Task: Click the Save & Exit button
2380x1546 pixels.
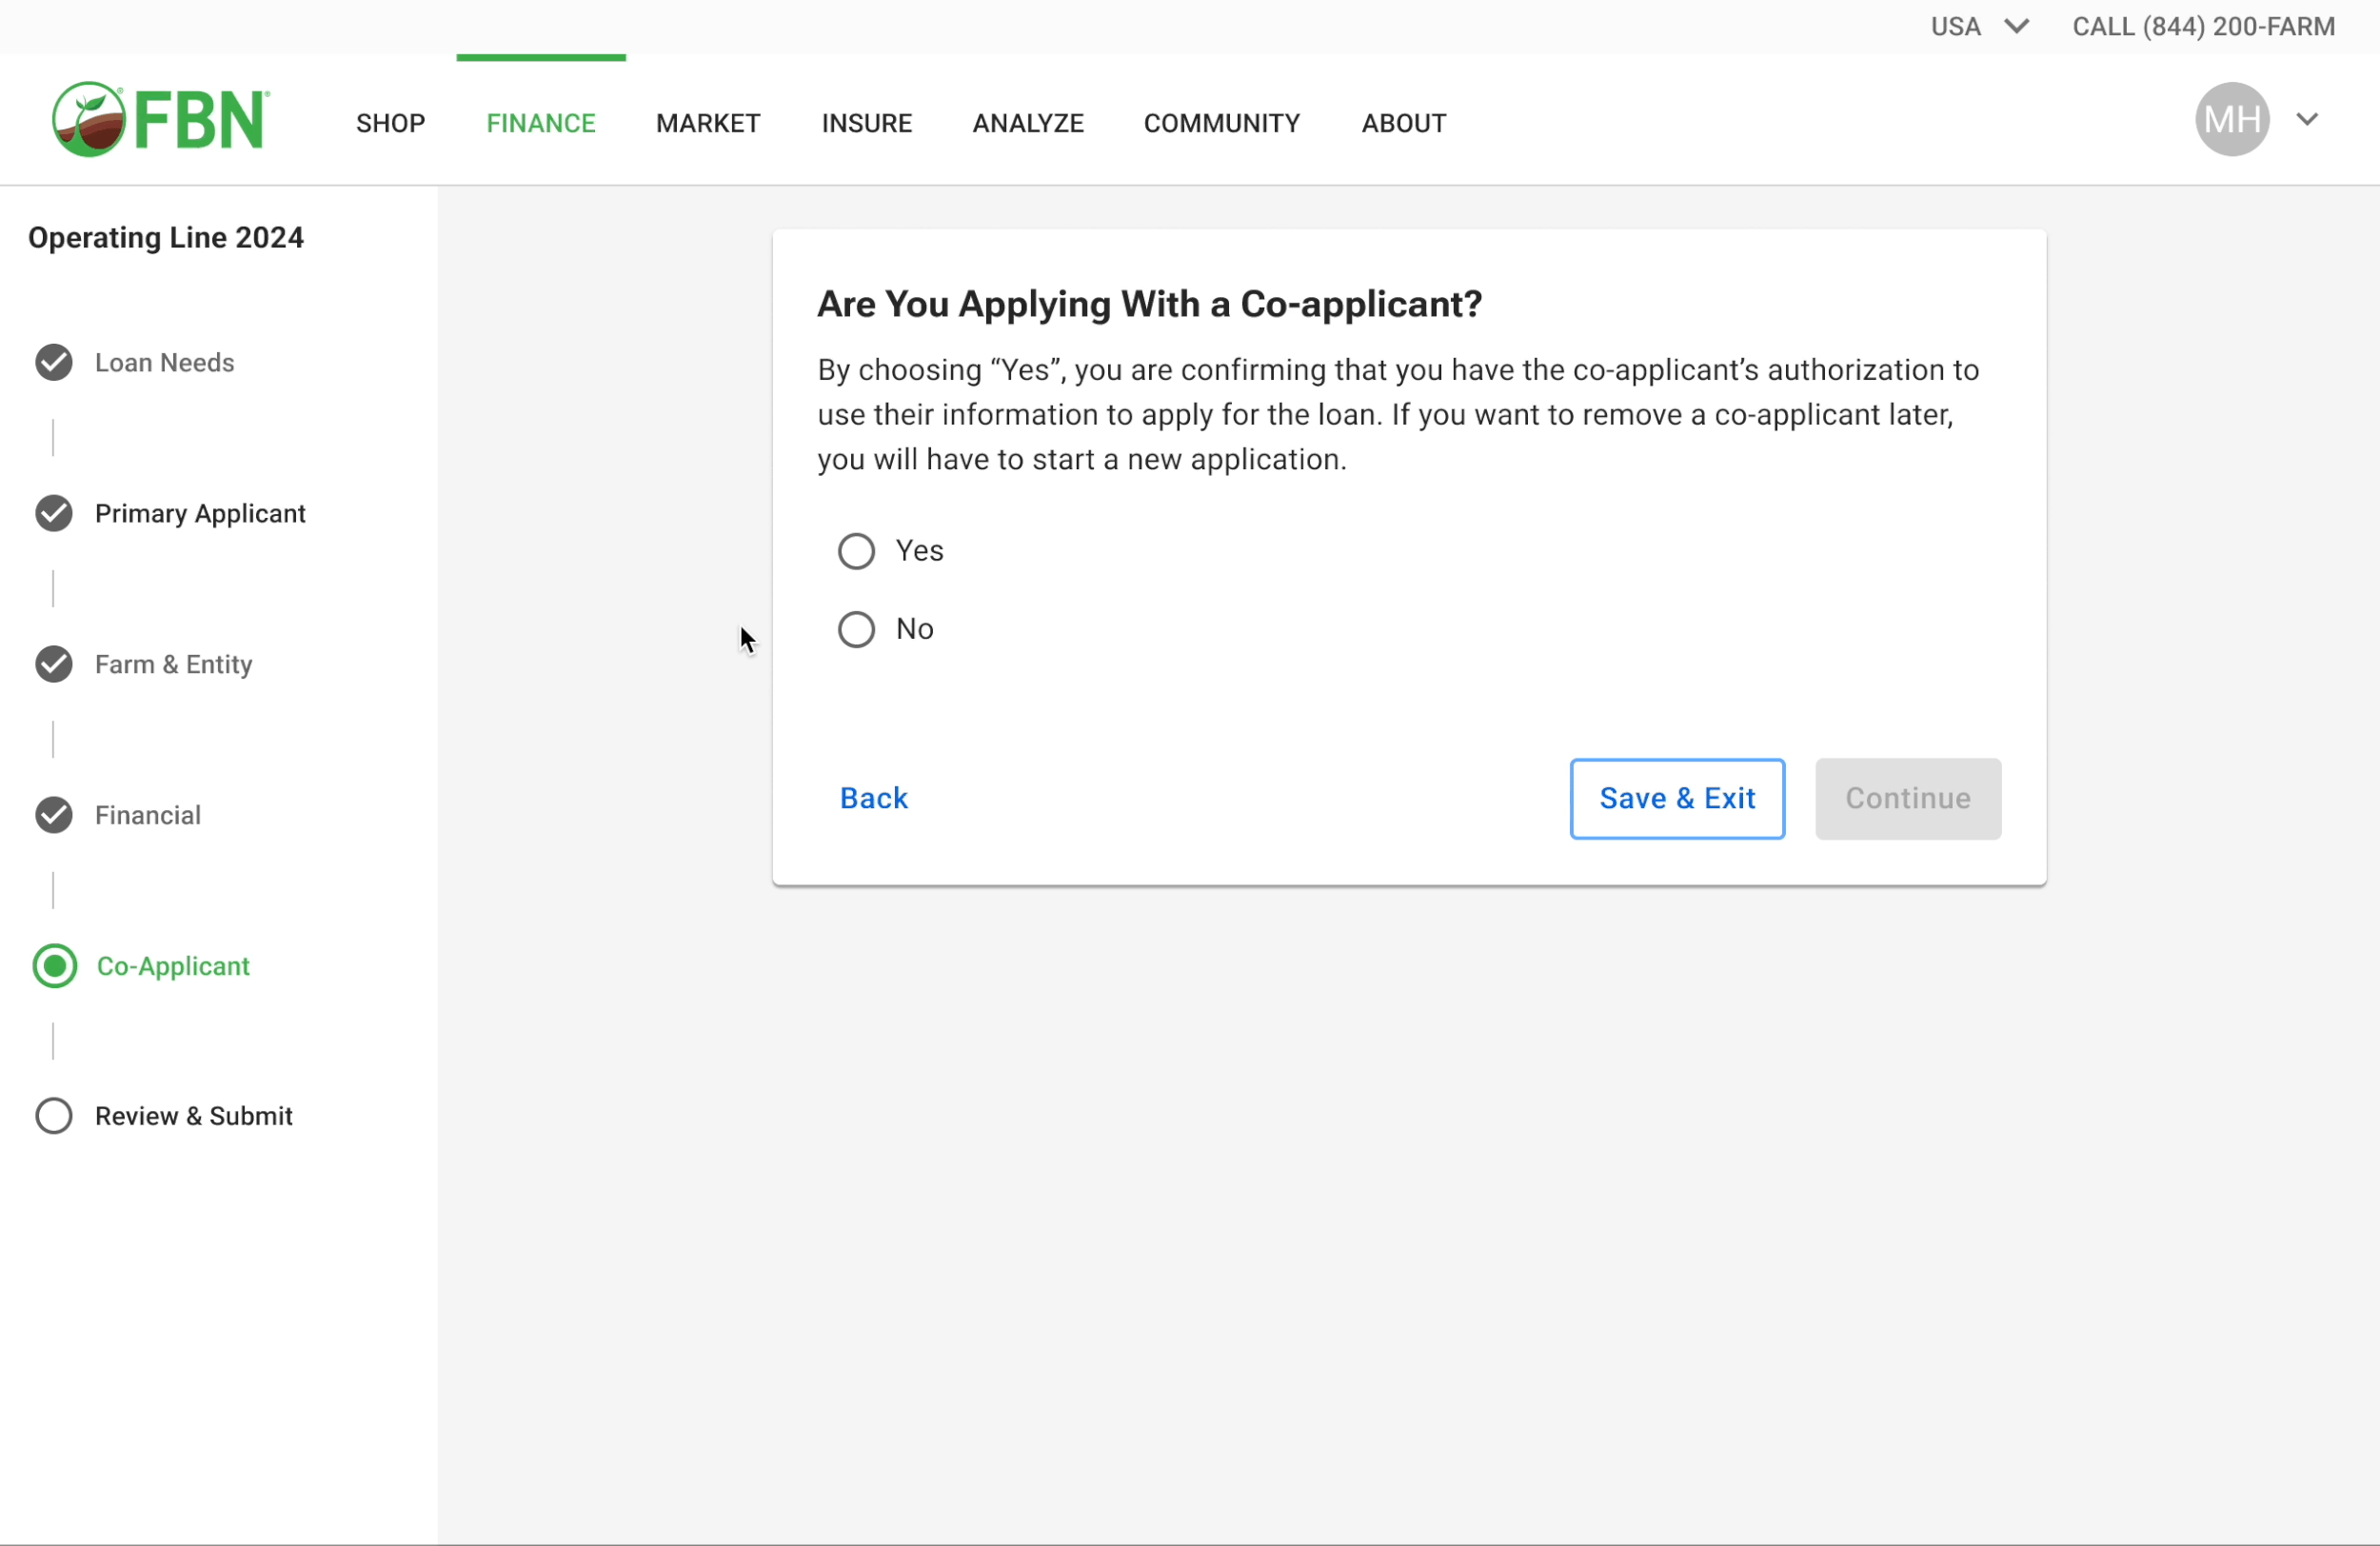Action: click(x=1677, y=798)
